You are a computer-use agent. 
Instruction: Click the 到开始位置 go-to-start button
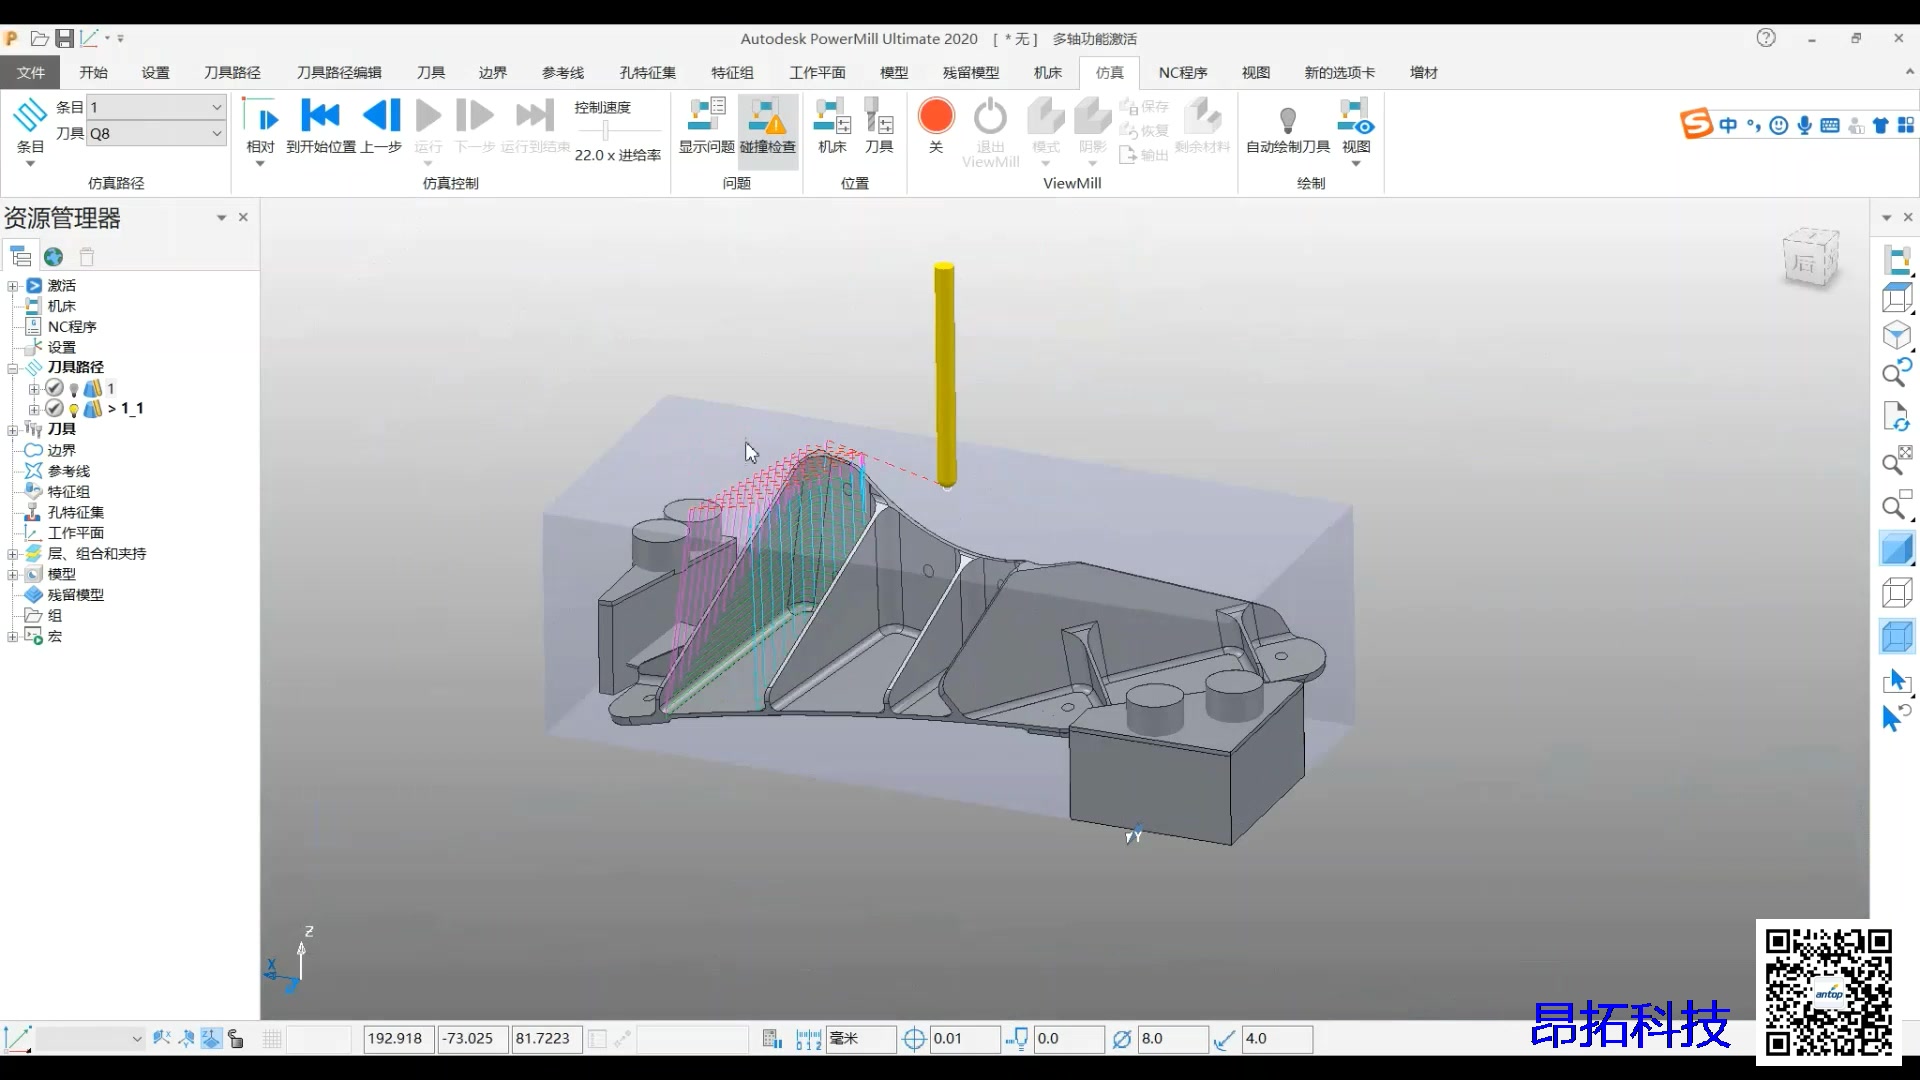(321, 126)
